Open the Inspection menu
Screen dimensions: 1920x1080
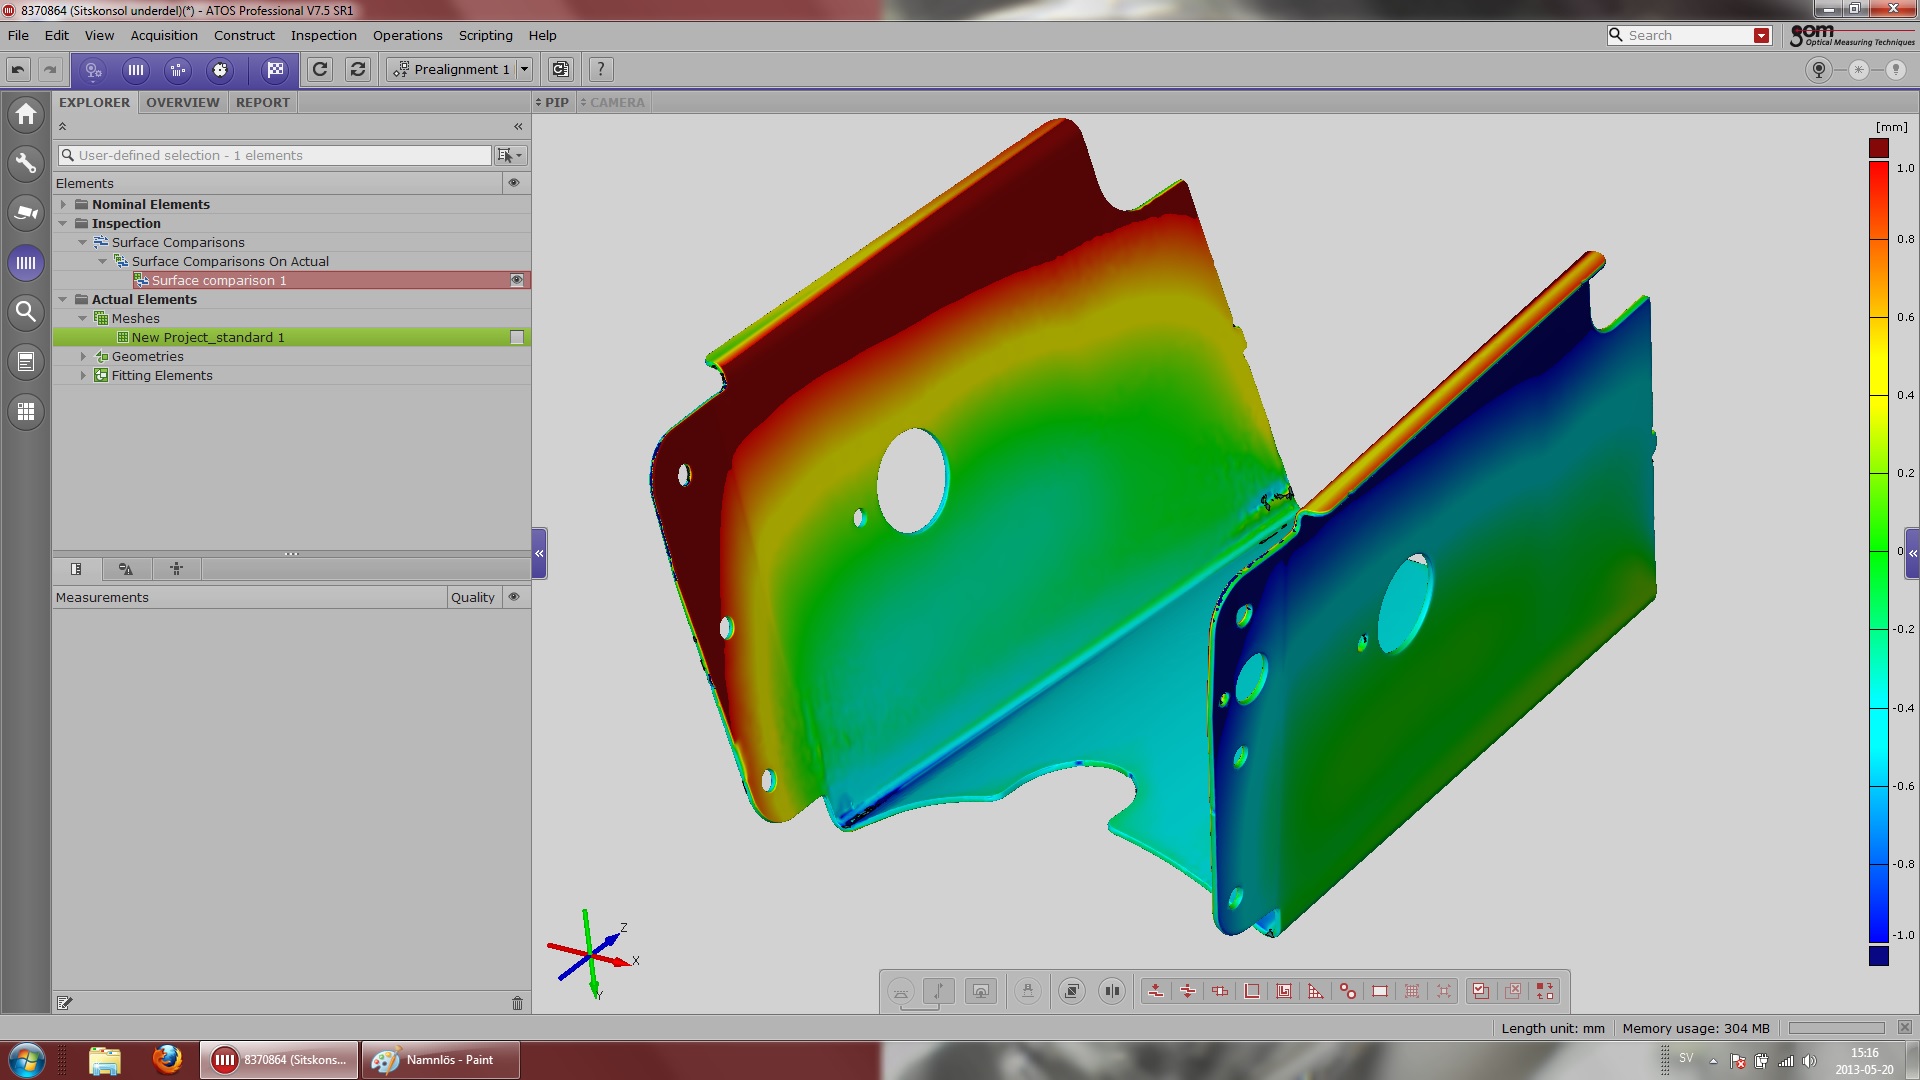[323, 35]
